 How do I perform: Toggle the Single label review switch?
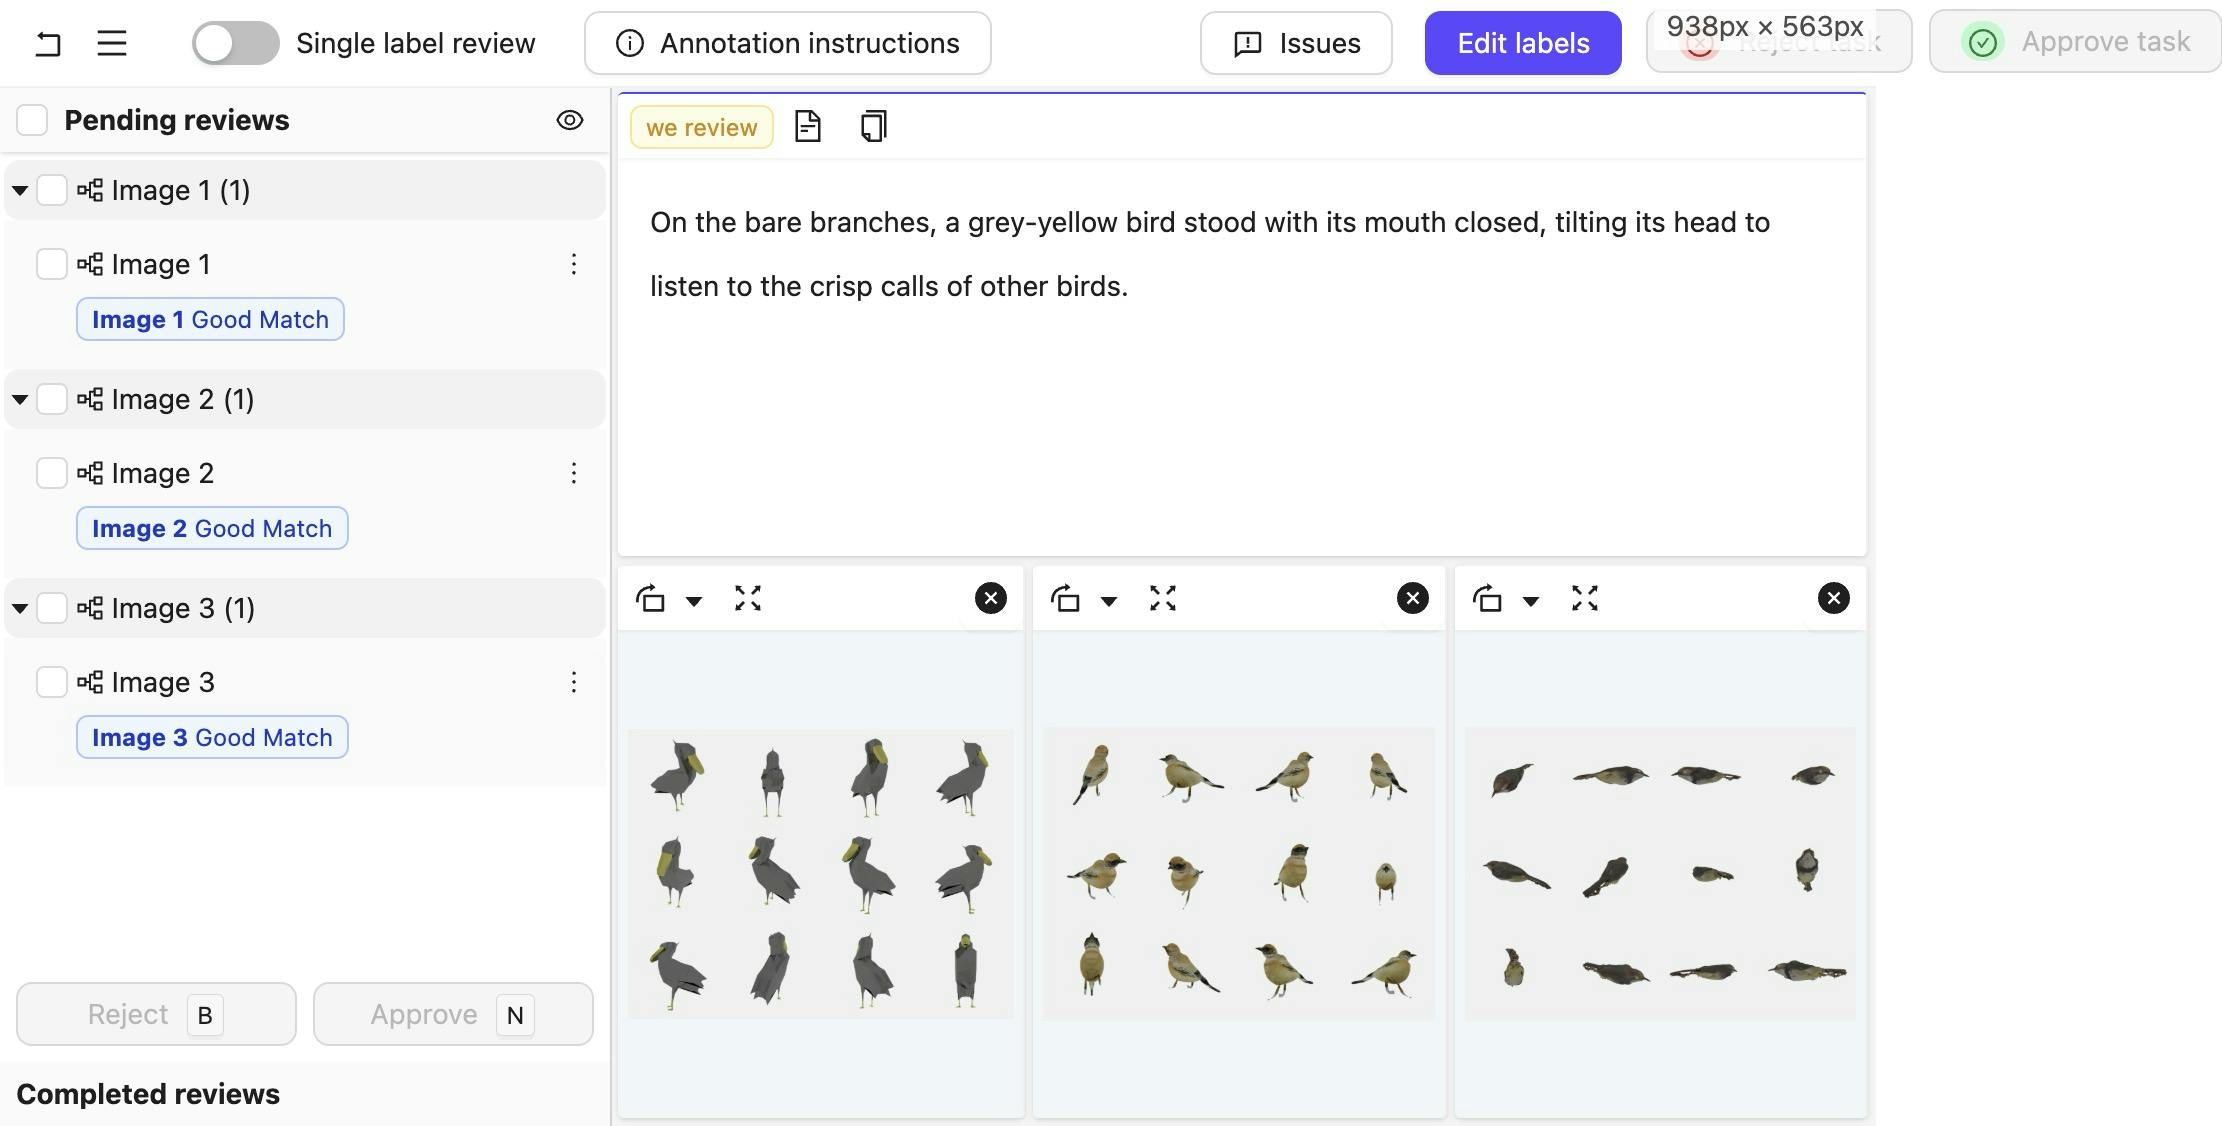click(236, 43)
